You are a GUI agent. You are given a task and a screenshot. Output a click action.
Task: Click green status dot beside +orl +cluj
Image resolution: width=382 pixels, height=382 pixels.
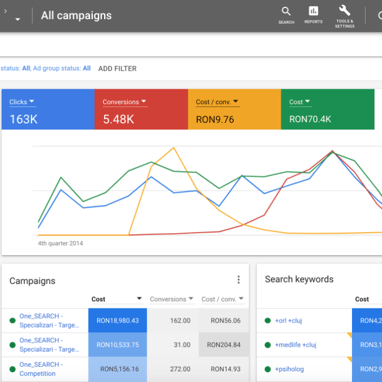(x=267, y=321)
